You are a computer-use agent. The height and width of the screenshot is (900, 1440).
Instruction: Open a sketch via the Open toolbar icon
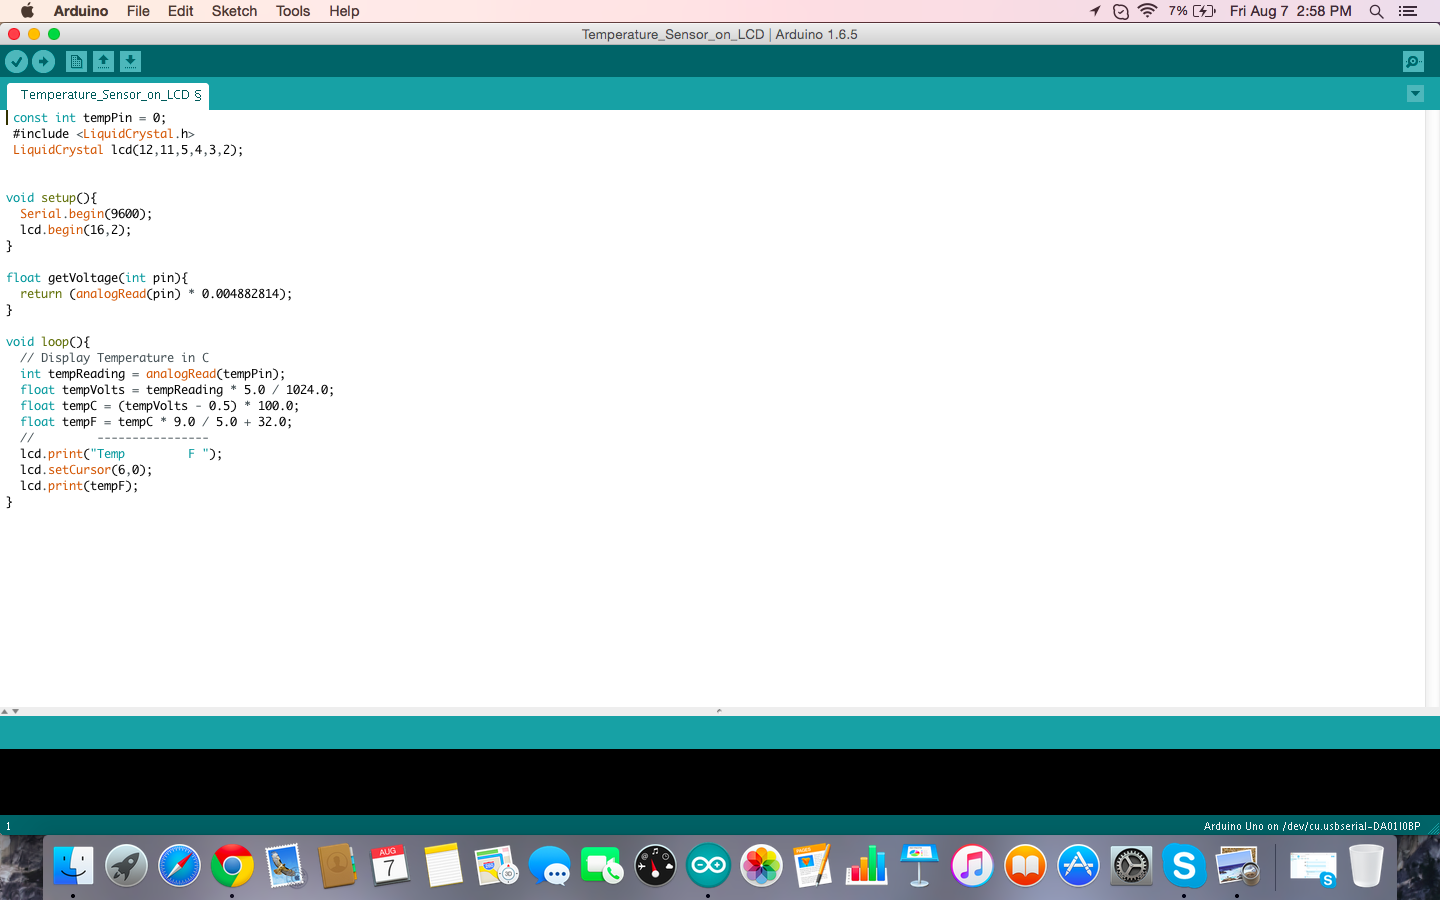point(103,61)
